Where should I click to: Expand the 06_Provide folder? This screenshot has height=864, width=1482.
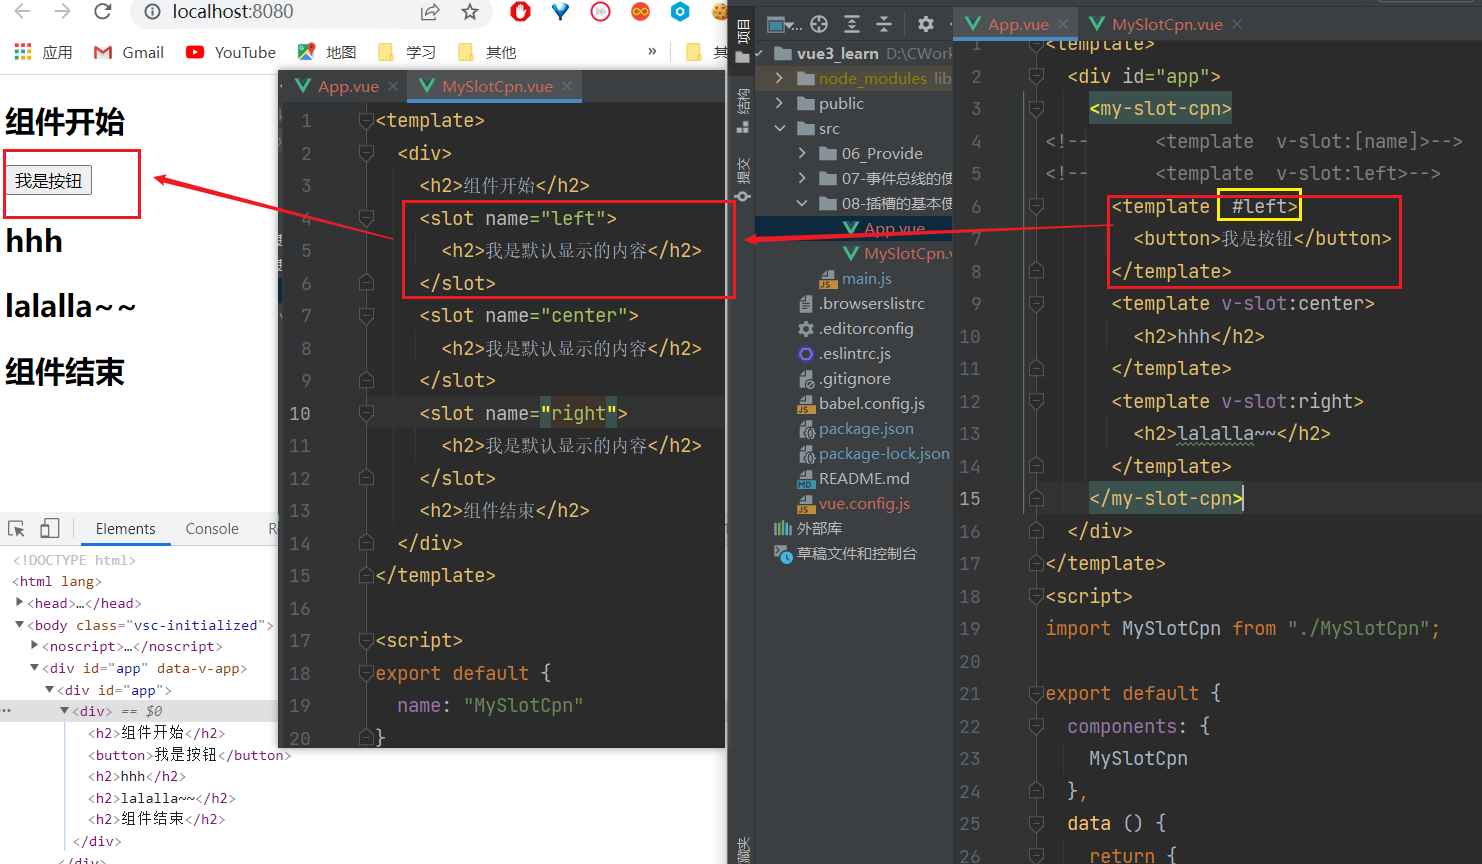pyautogui.click(x=802, y=153)
